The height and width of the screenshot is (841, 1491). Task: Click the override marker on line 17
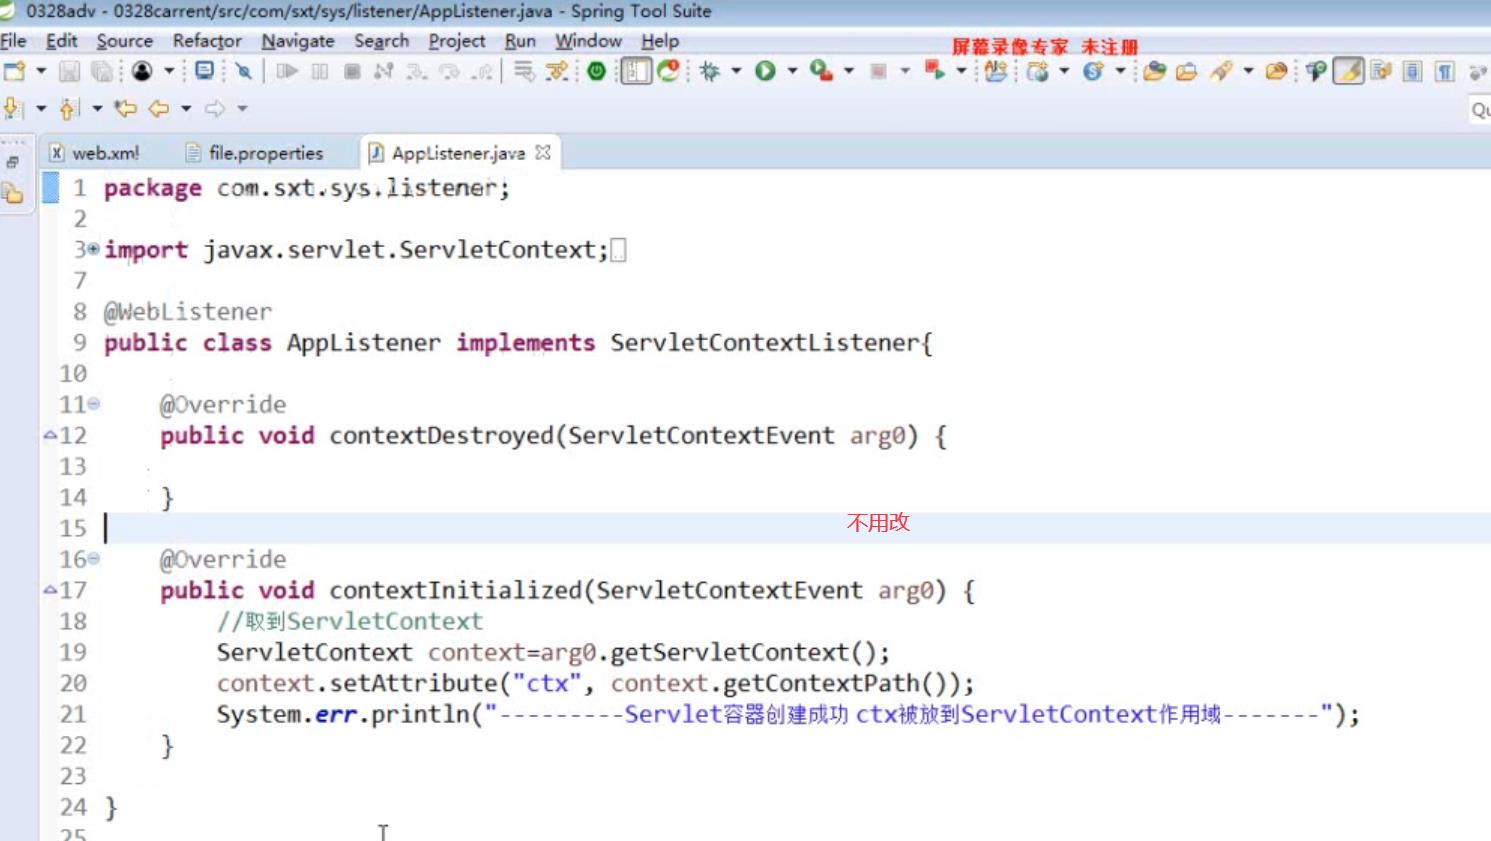(50, 590)
